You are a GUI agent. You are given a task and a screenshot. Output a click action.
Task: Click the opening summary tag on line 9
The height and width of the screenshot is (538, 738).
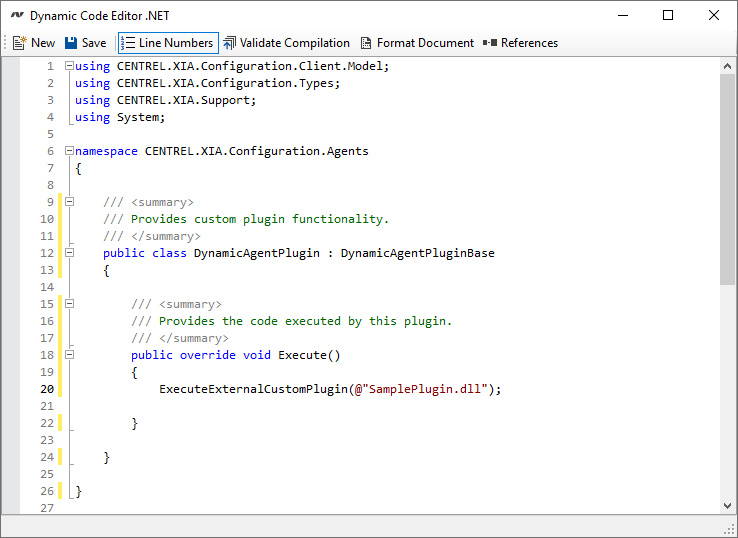(x=162, y=202)
